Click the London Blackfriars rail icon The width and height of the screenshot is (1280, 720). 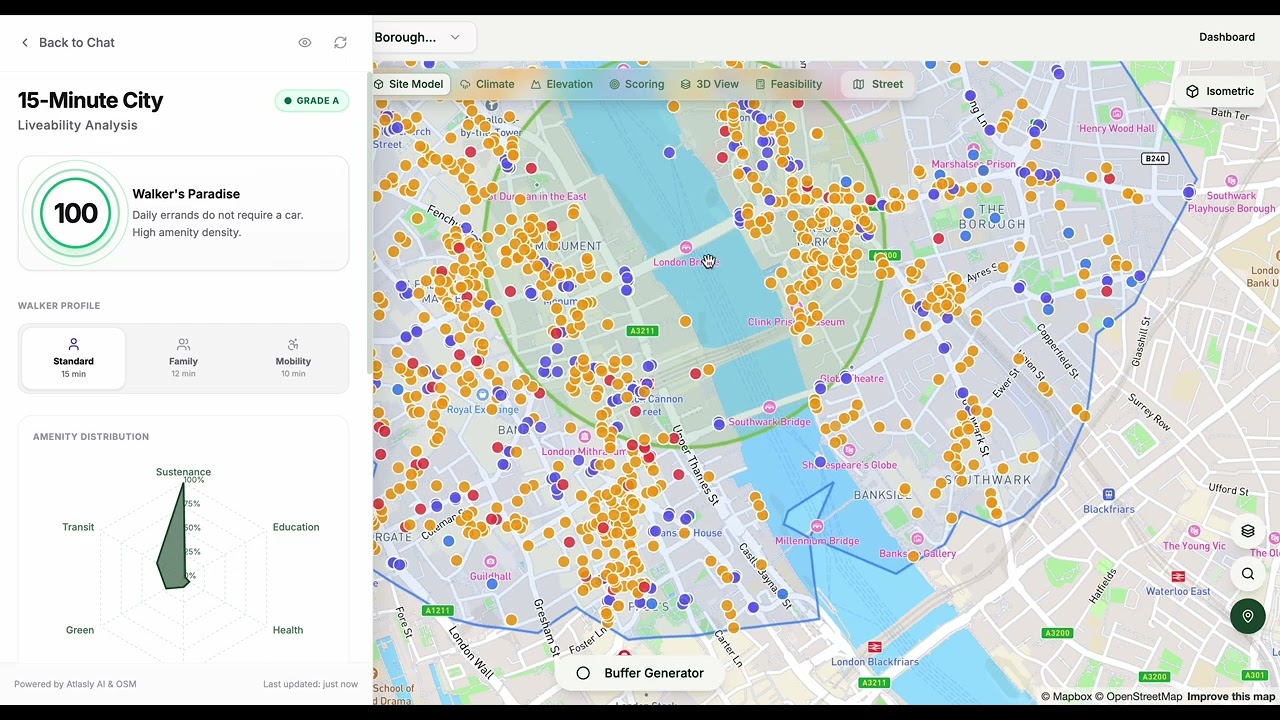pos(875,647)
